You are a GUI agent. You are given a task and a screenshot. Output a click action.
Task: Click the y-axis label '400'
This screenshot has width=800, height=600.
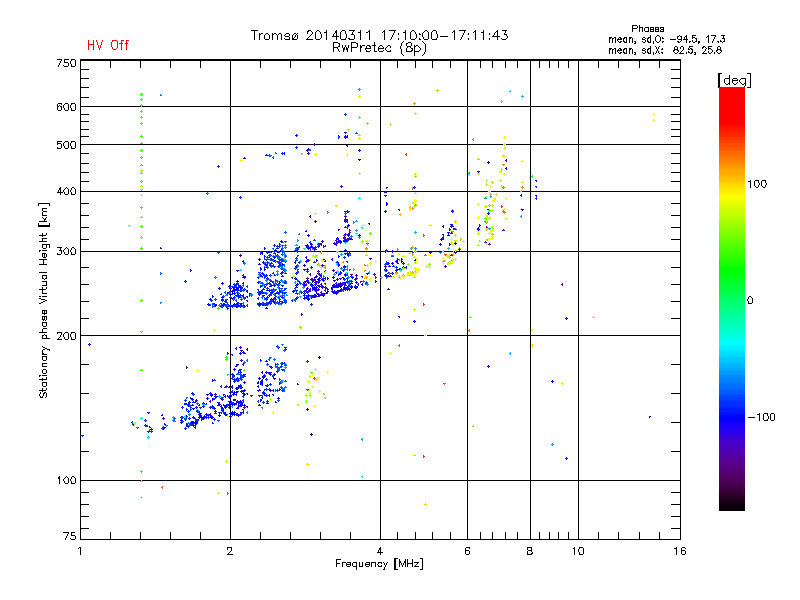coord(66,192)
